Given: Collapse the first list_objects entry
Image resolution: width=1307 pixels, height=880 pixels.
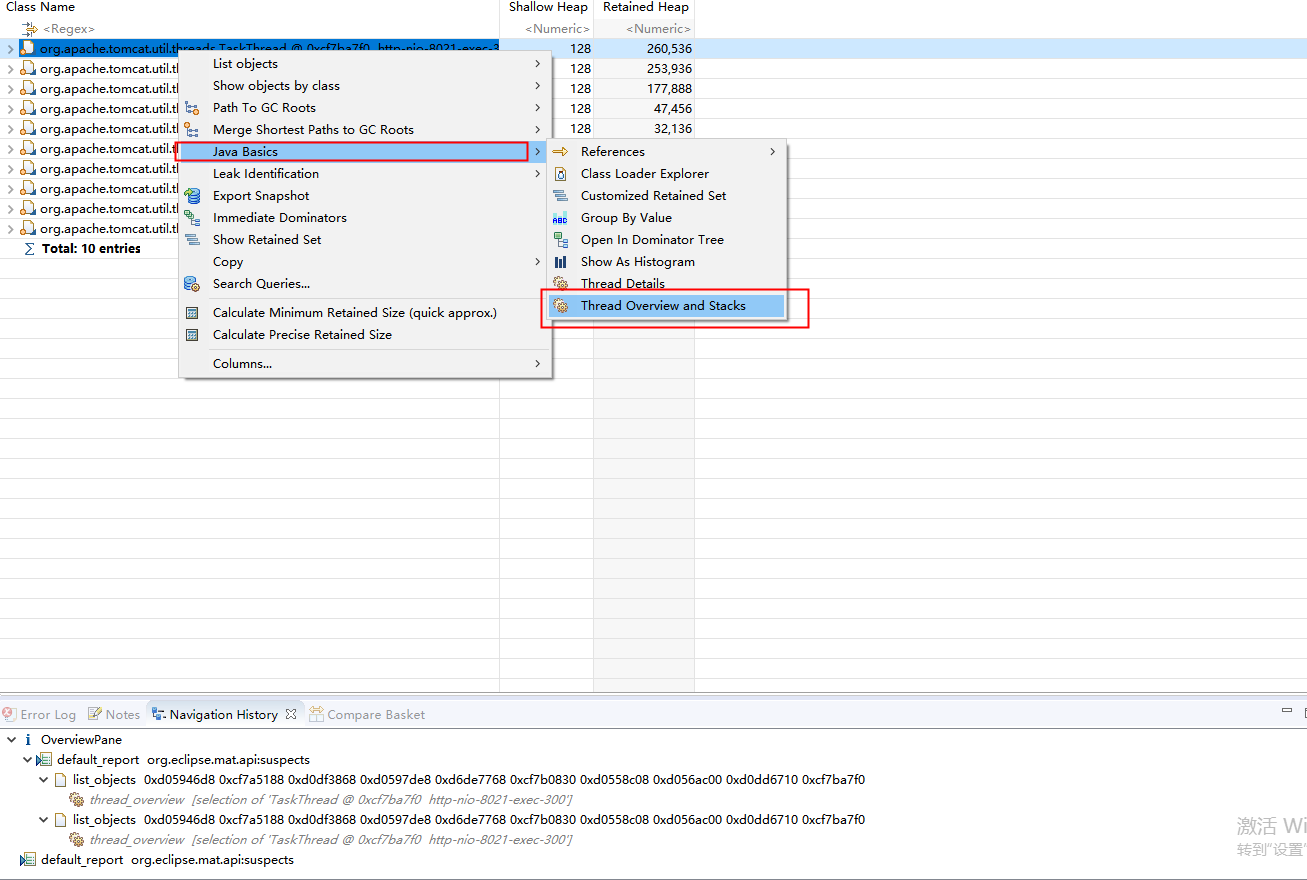Looking at the screenshot, I should [43, 779].
